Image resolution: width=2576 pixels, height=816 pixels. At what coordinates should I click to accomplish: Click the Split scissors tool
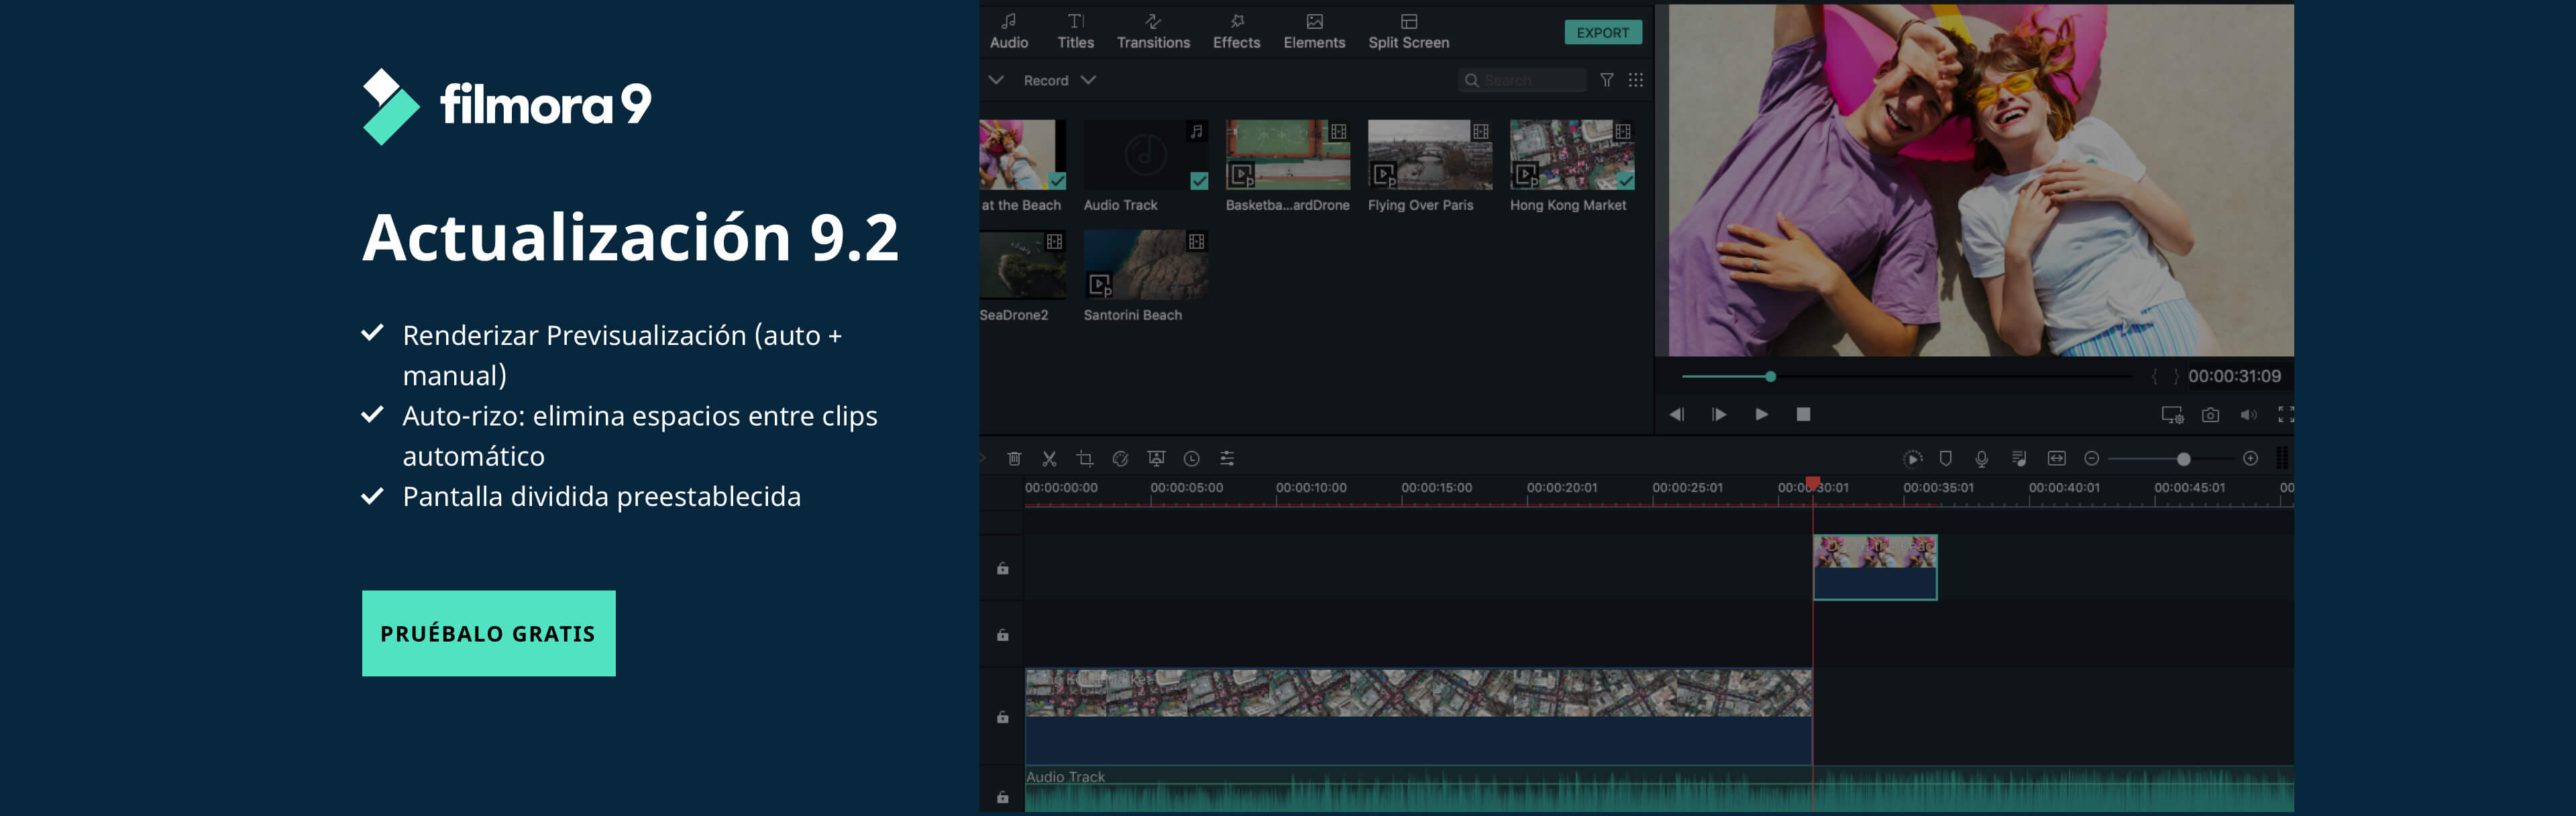(1049, 458)
